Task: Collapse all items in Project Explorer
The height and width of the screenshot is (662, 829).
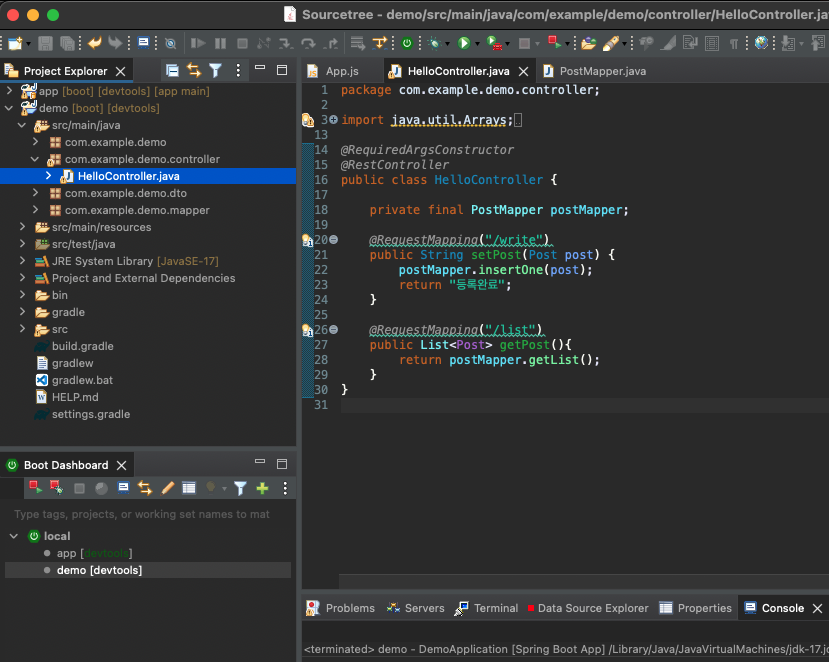Action: (x=172, y=71)
